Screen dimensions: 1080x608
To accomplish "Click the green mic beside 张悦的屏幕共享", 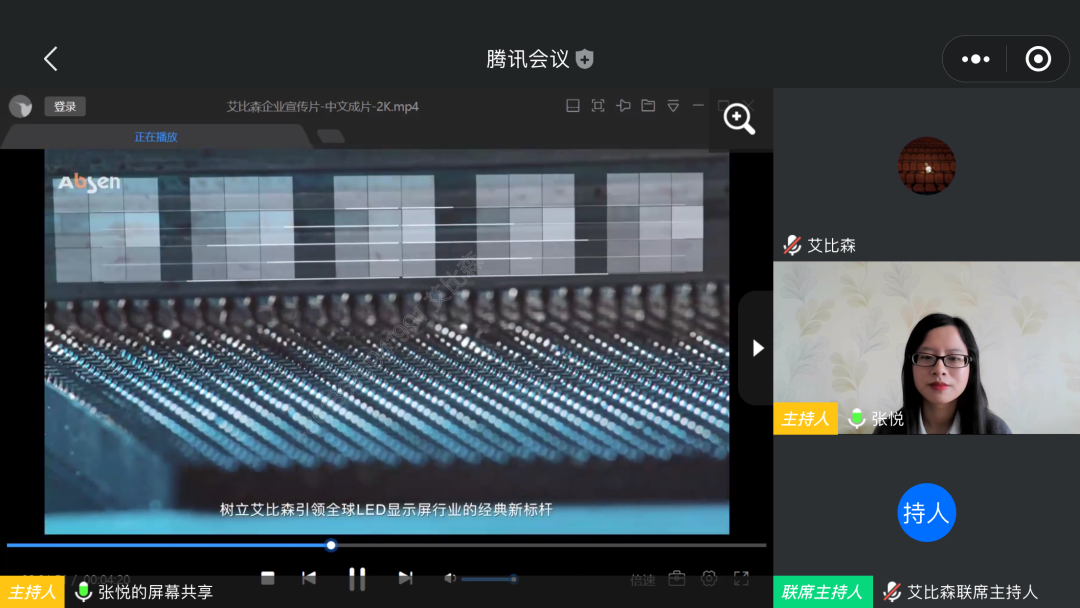I will (x=83, y=591).
